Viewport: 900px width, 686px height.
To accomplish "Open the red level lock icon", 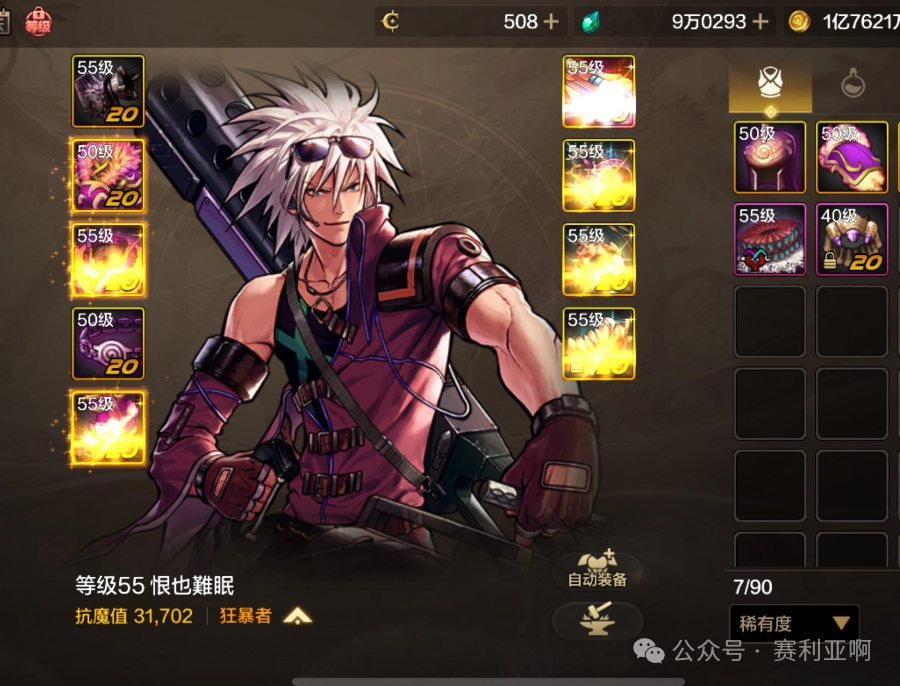I will click(x=38, y=22).
